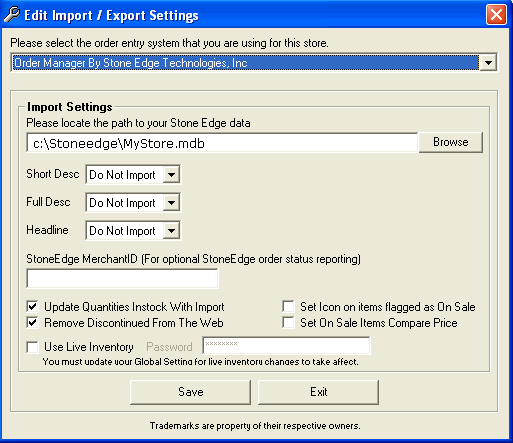Click the live inventory Password field

[x=286, y=345]
